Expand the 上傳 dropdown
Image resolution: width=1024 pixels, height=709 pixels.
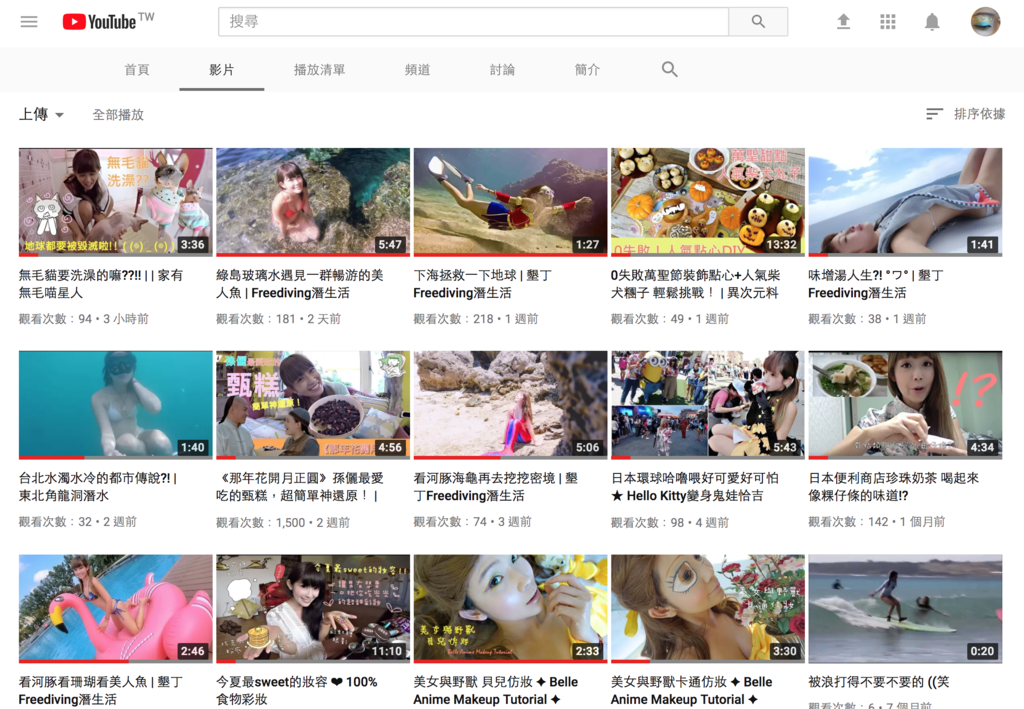click(x=42, y=114)
